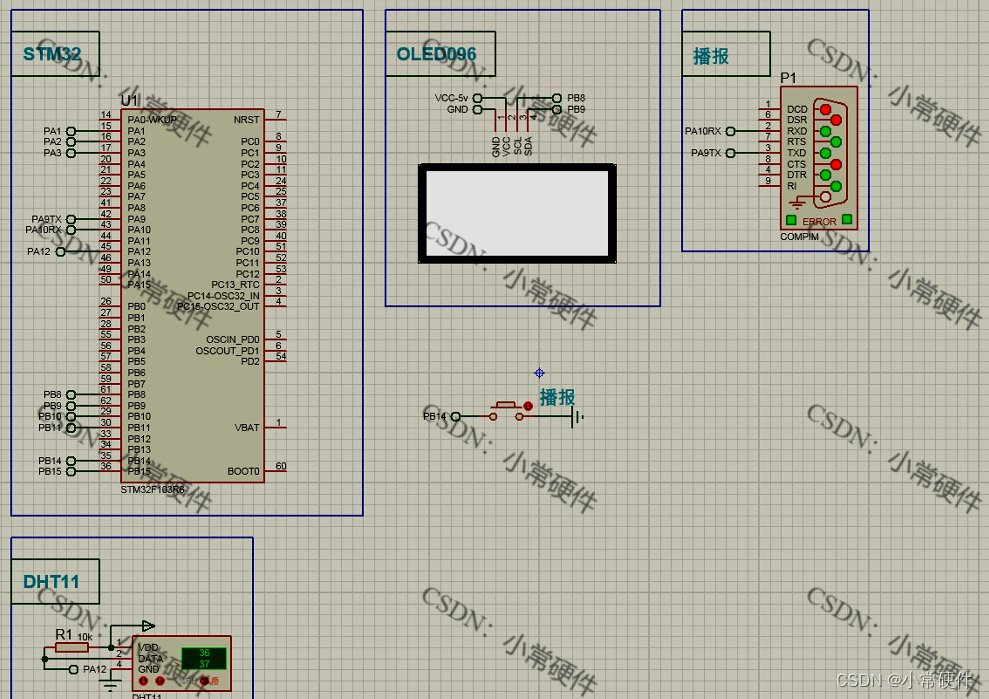Select the PB14 terminal beside the STM32 chip
Image resolution: width=989 pixels, height=699 pixels.
71,461
